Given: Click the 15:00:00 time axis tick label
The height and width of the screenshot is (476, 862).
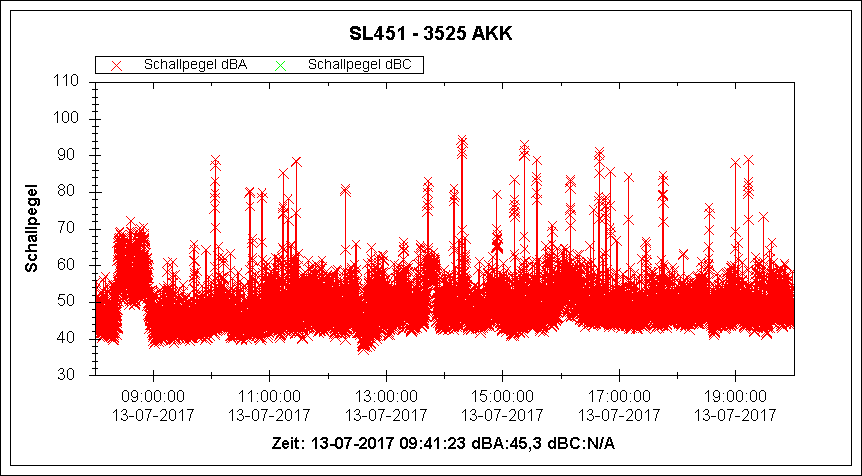Looking at the screenshot, I should coord(502,396).
